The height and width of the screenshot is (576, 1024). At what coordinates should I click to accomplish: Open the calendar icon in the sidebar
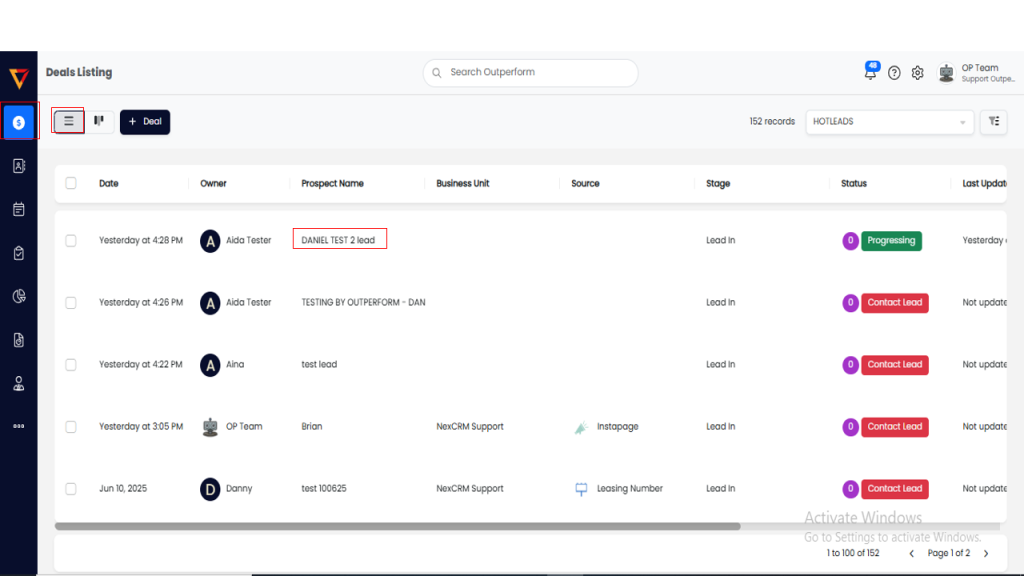19,210
